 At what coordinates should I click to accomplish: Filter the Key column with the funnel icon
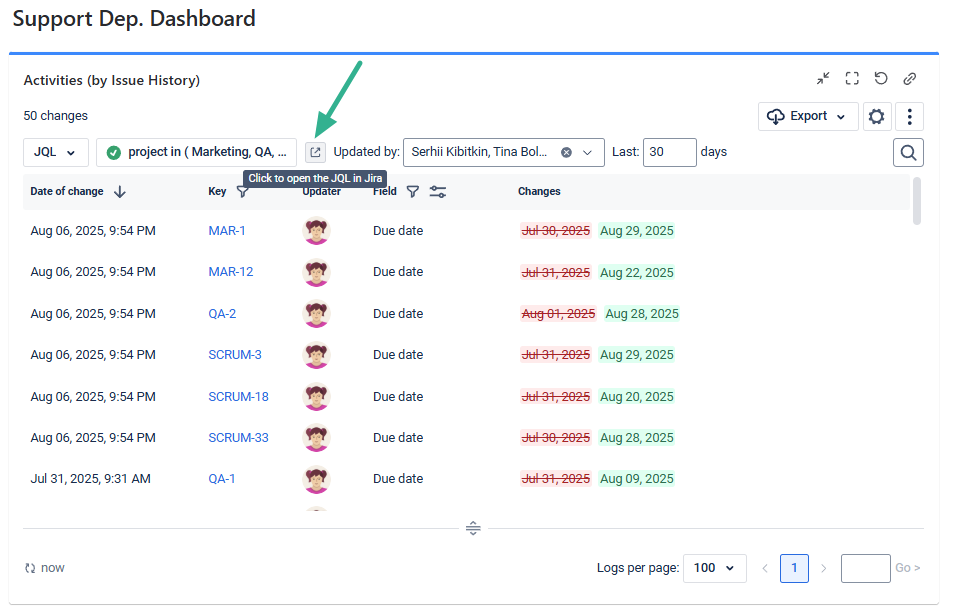pos(242,192)
